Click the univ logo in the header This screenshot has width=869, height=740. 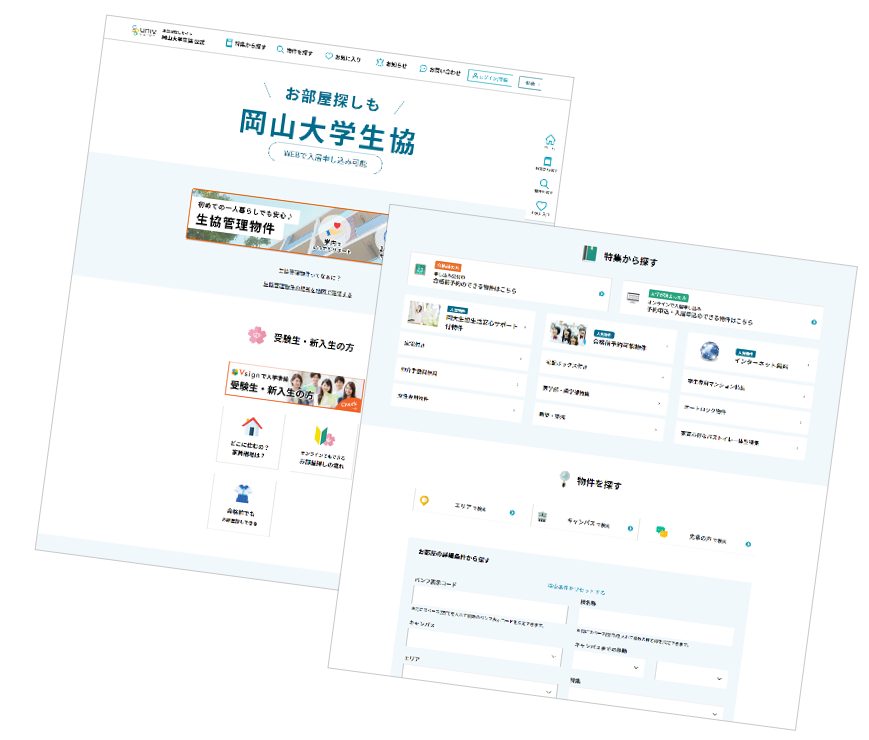(x=144, y=31)
